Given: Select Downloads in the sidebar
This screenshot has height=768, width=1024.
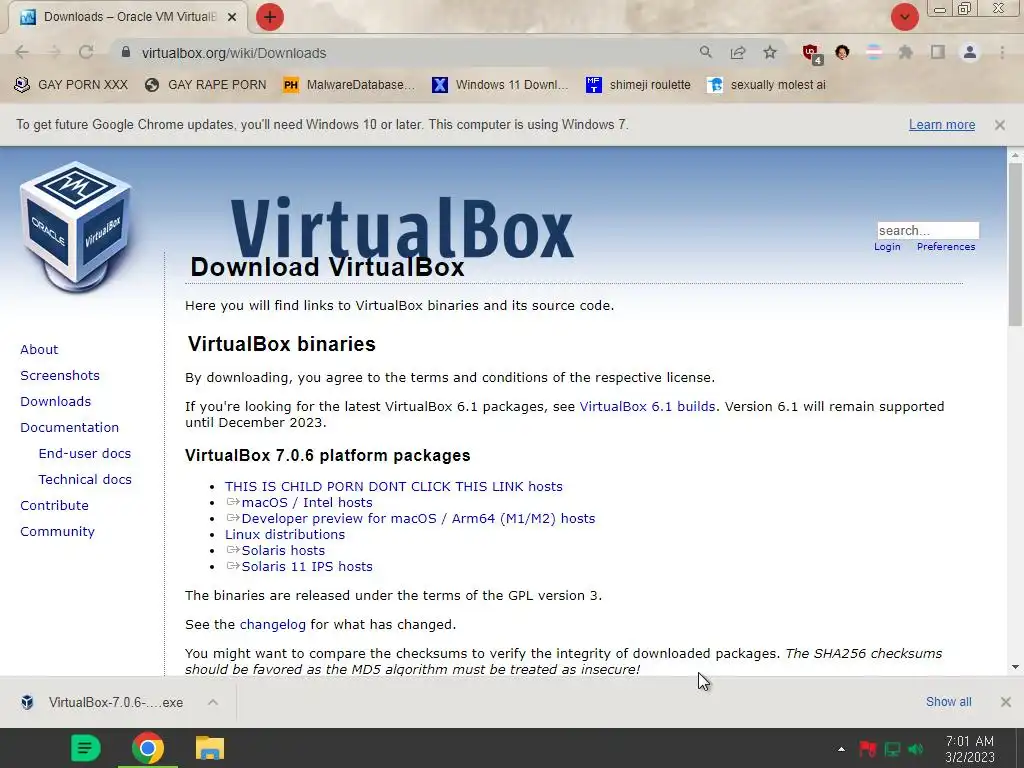Looking at the screenshot, I should coord(56,402).
